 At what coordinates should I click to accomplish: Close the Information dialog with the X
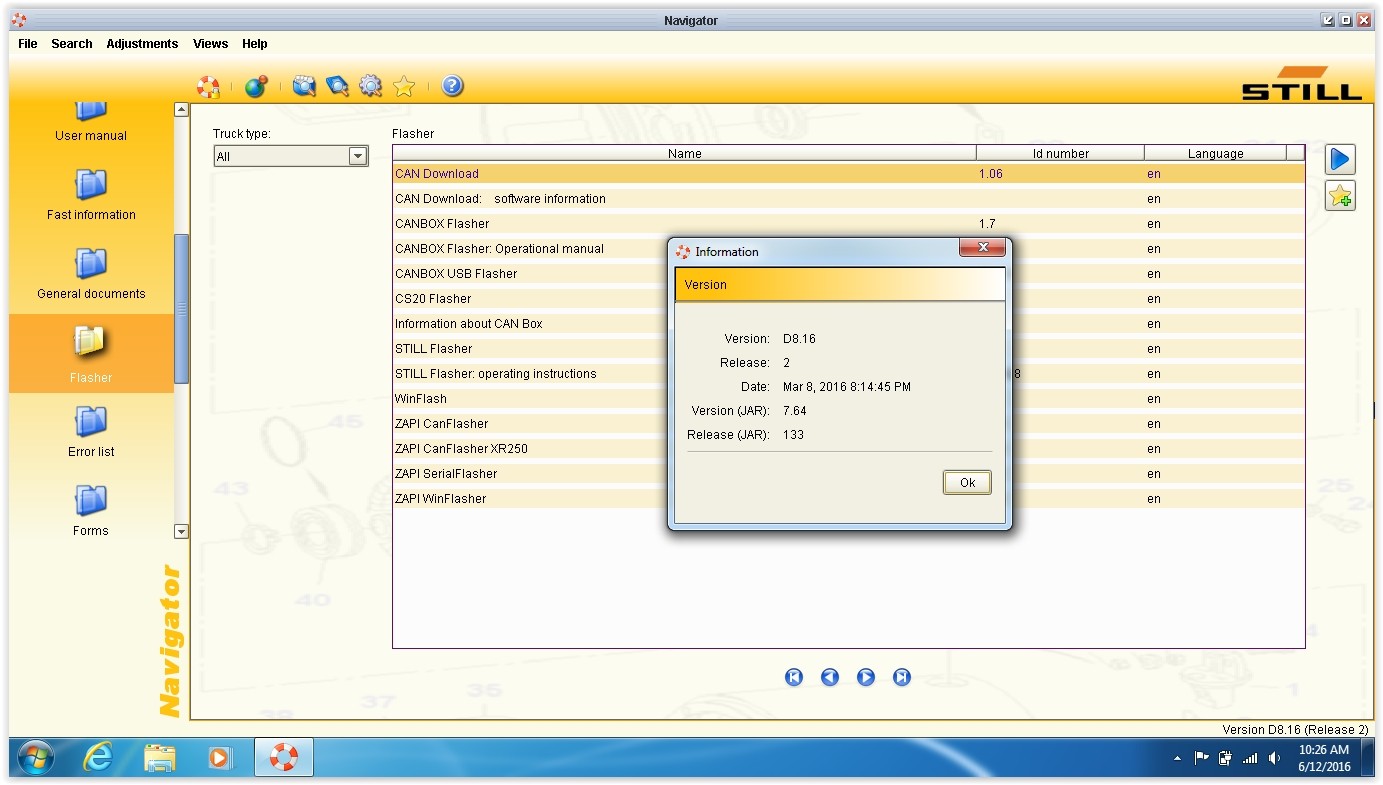coord(983,248)
